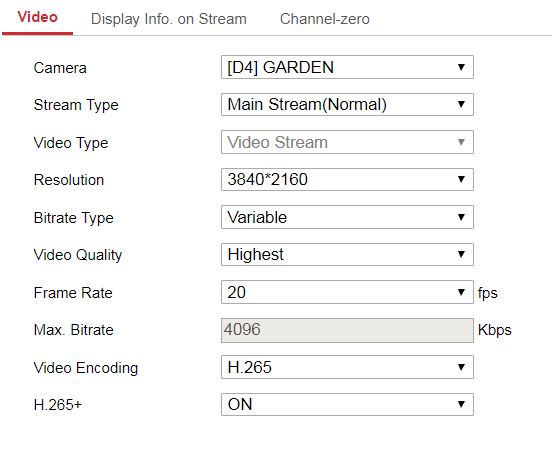Open the Camera dropdown showing [D4] GARDEN
The height and width of the screenshot is (454, 552).
[x=347, y=67]
